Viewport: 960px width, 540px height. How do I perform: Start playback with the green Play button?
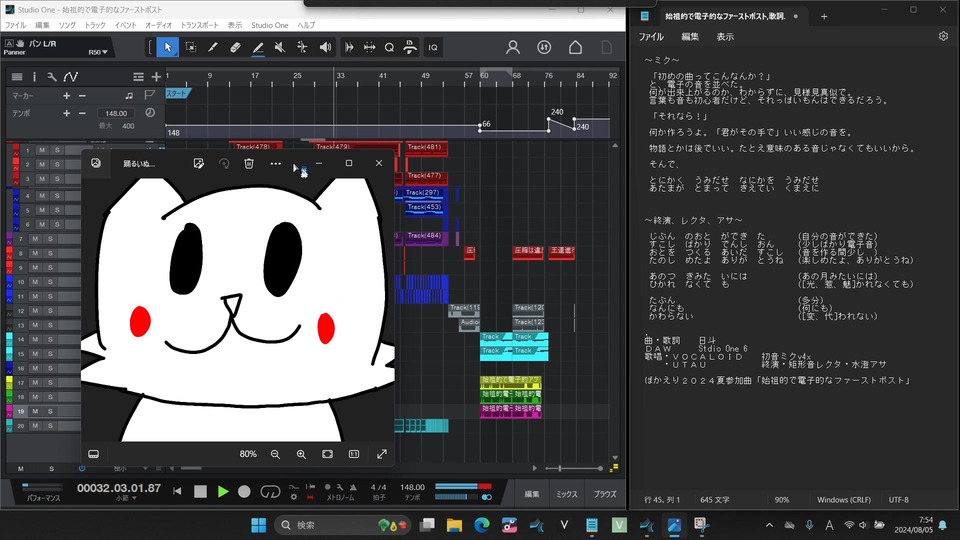click(x=223, y=491)
